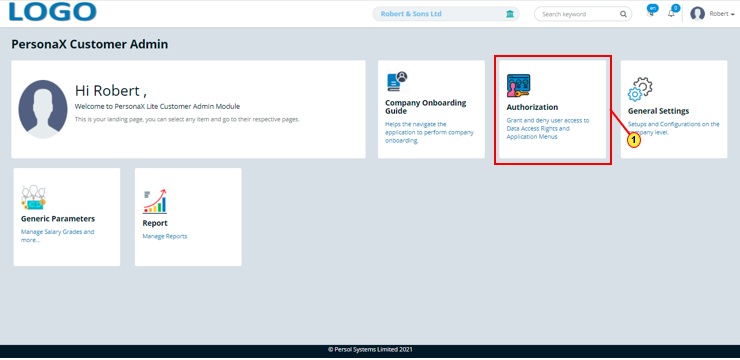This screenshot has height=360, width=740.
Task: Click the Manage Salary Grades description link
Action: (x=58, y=236)
